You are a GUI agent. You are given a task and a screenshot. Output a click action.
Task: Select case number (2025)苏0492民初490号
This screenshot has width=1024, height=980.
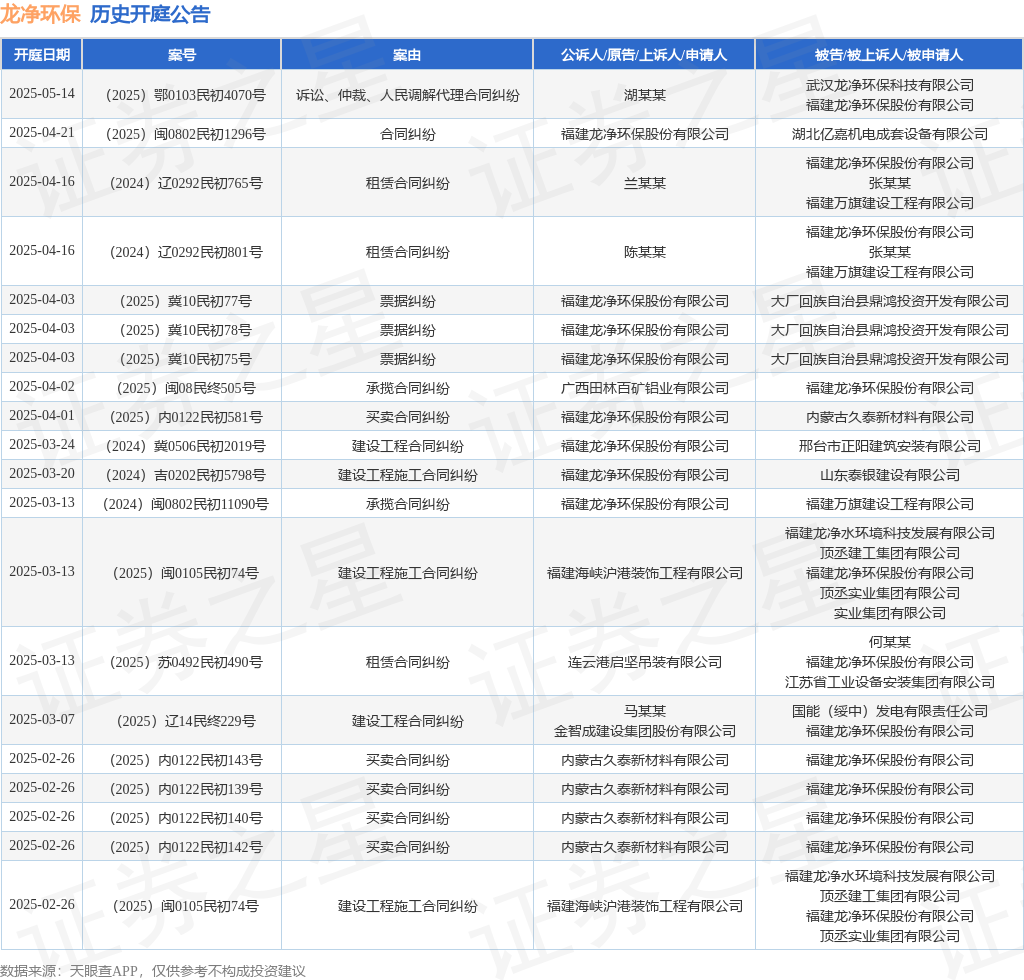185,662
